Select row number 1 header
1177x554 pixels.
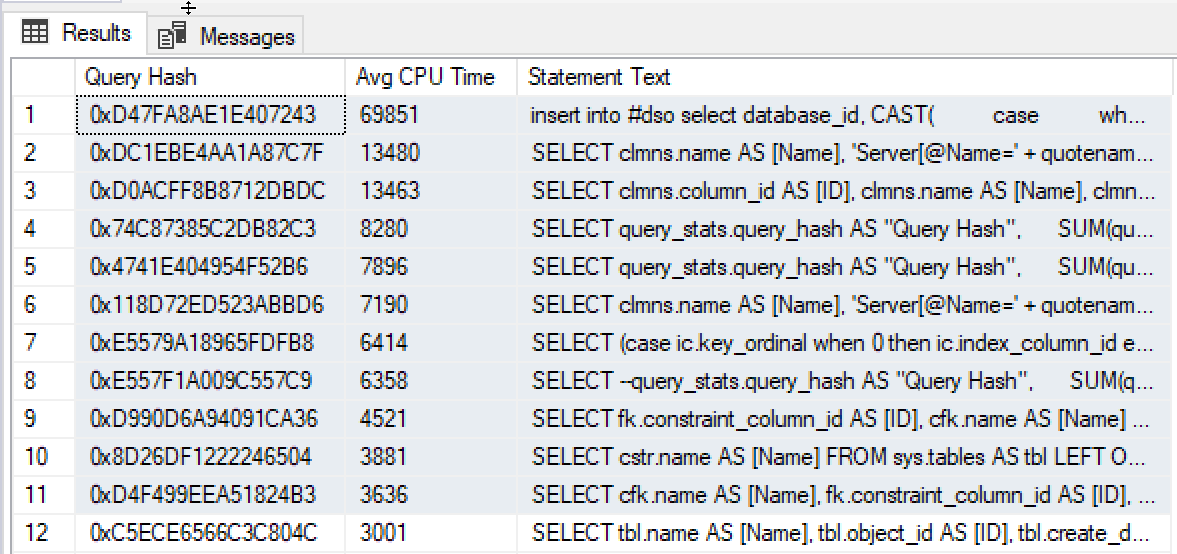coord(43,115)
